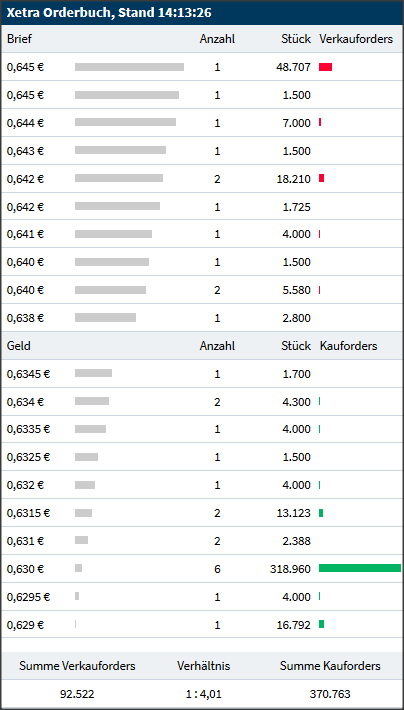Click the Kauforders column header
The height and width of the screenshot is (710, 404).
pyautogui.click(x=348, y=346)
